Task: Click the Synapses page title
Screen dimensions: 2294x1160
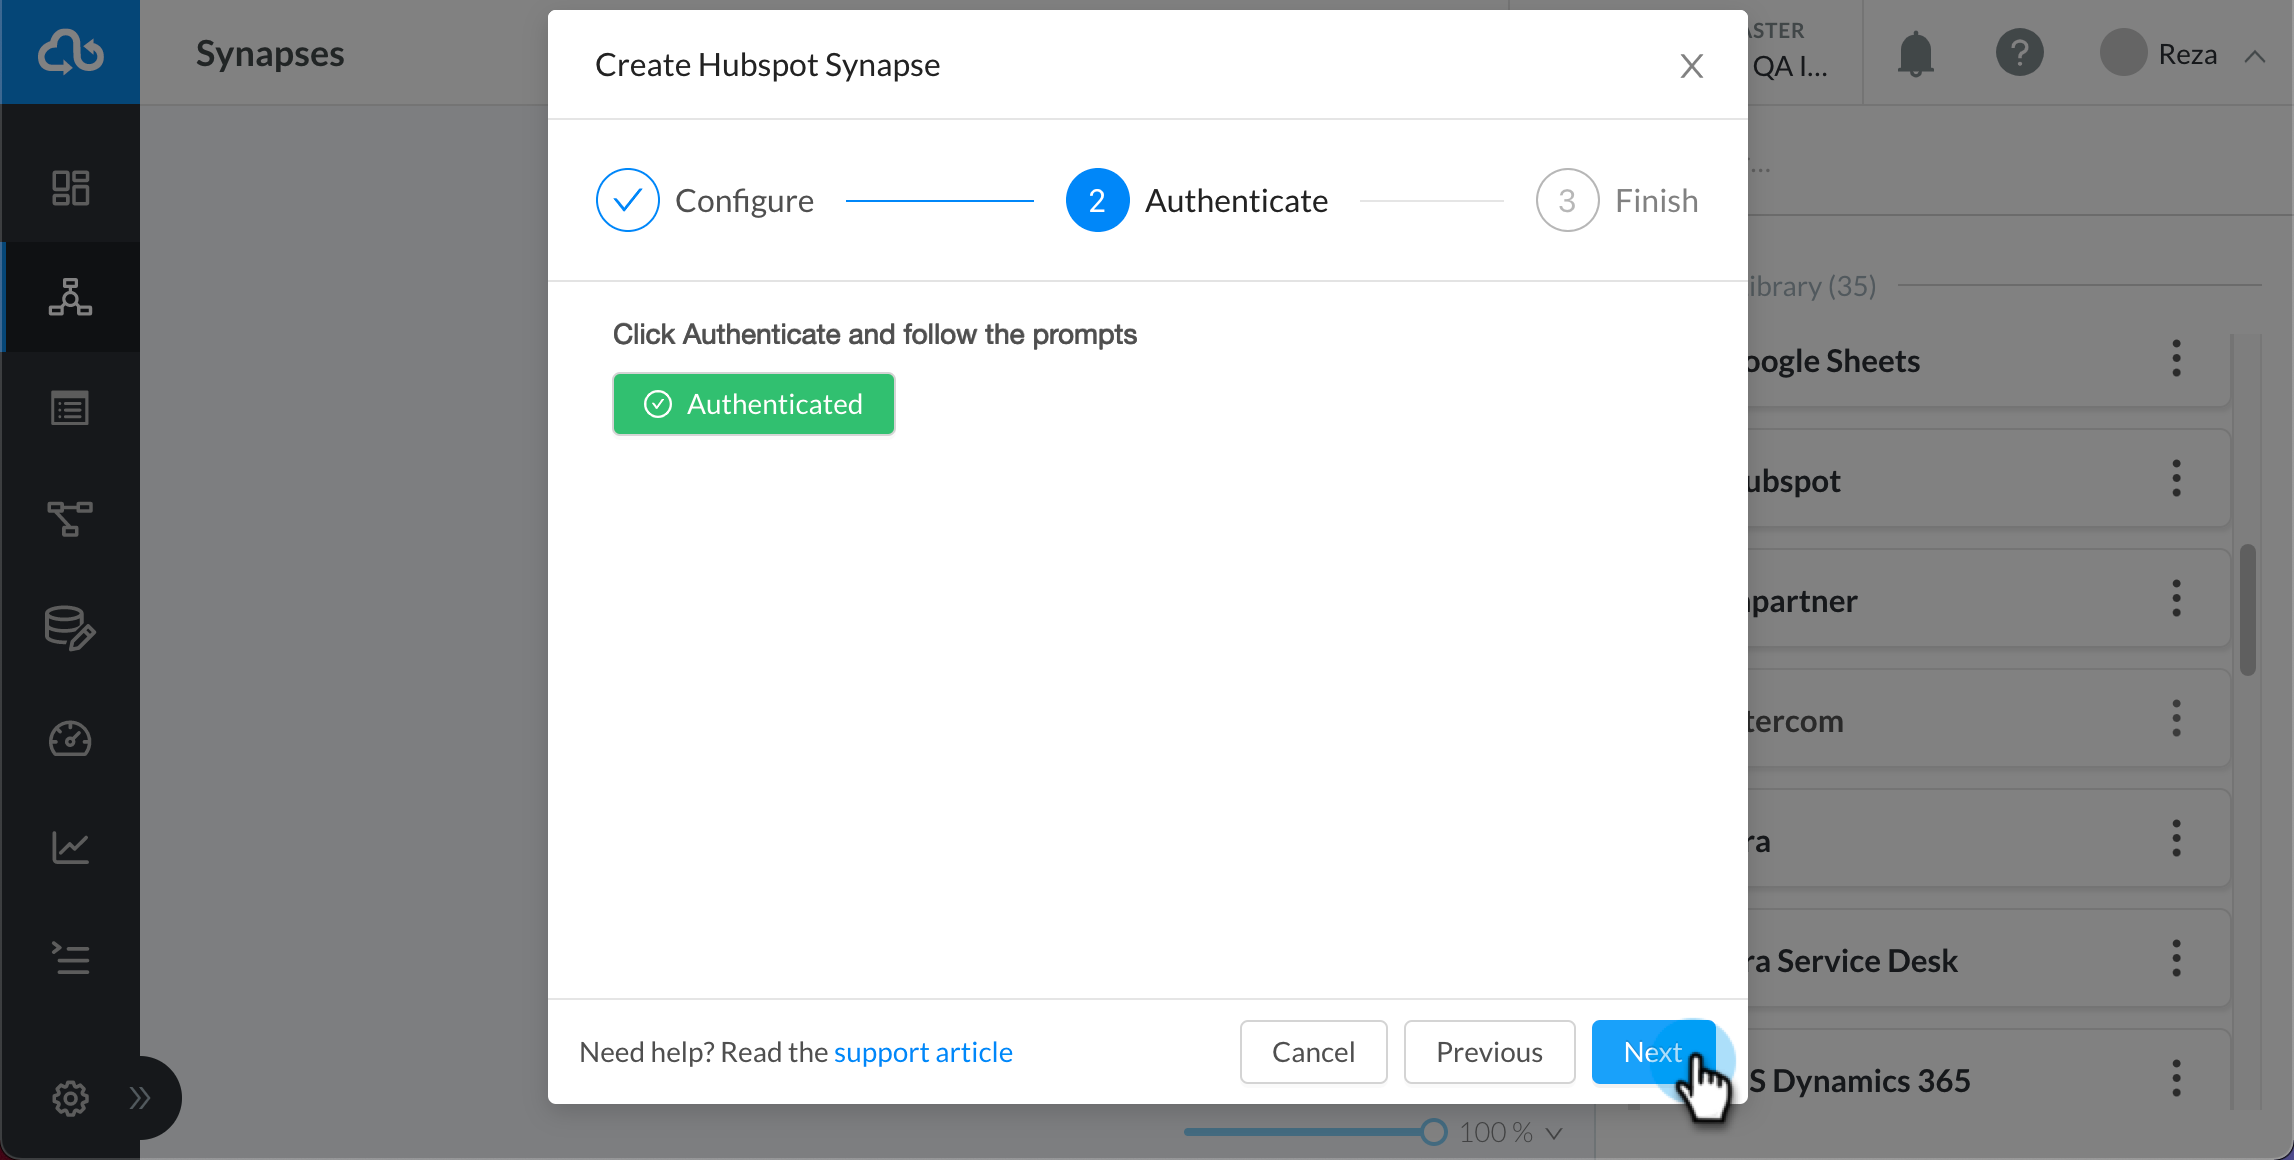Action: click(x=270, y=53)
